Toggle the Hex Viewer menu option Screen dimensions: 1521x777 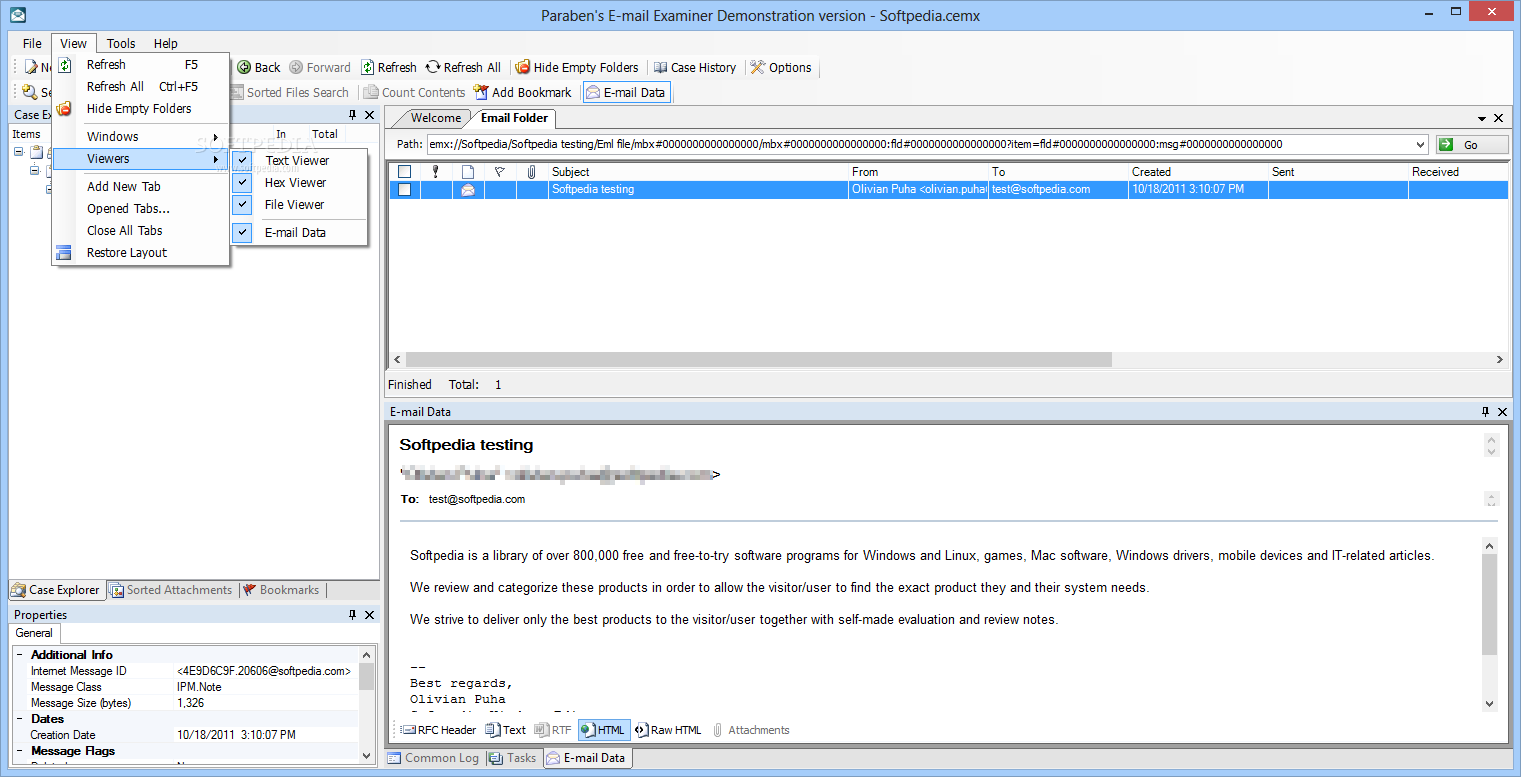300,182
